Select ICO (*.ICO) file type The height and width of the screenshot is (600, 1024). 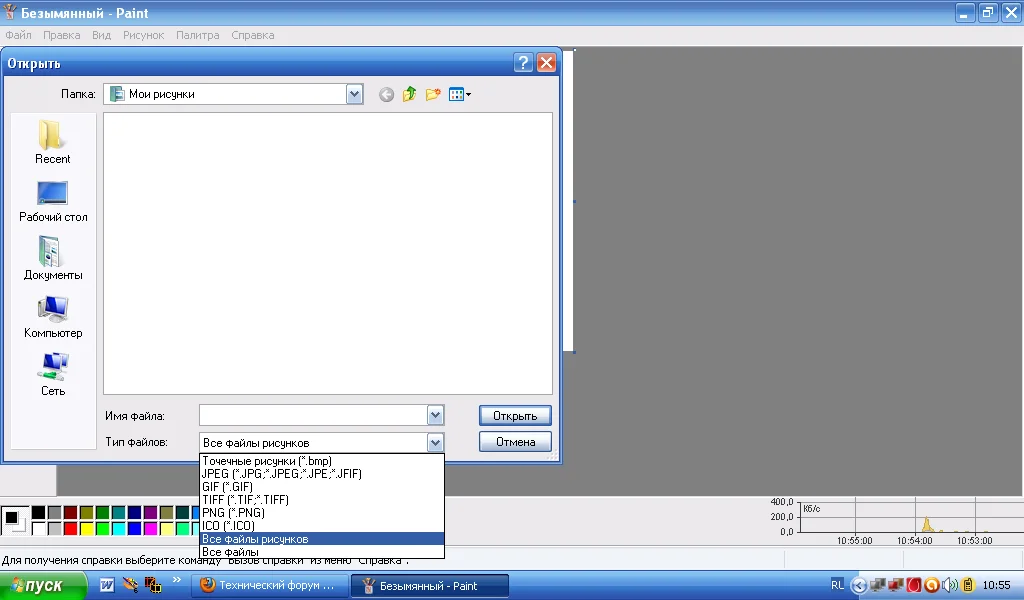click(321, 526)
